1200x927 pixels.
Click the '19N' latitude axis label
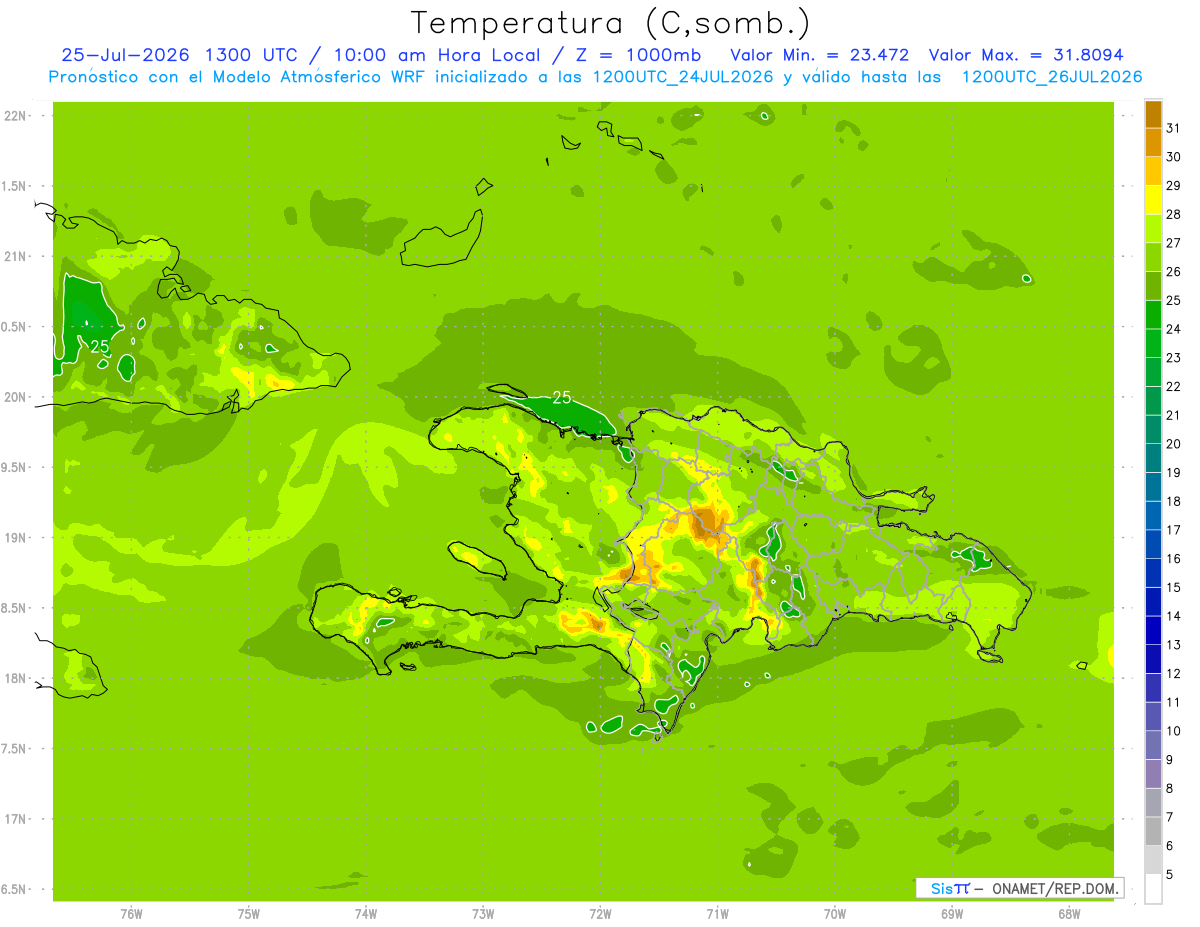point(15,538)
